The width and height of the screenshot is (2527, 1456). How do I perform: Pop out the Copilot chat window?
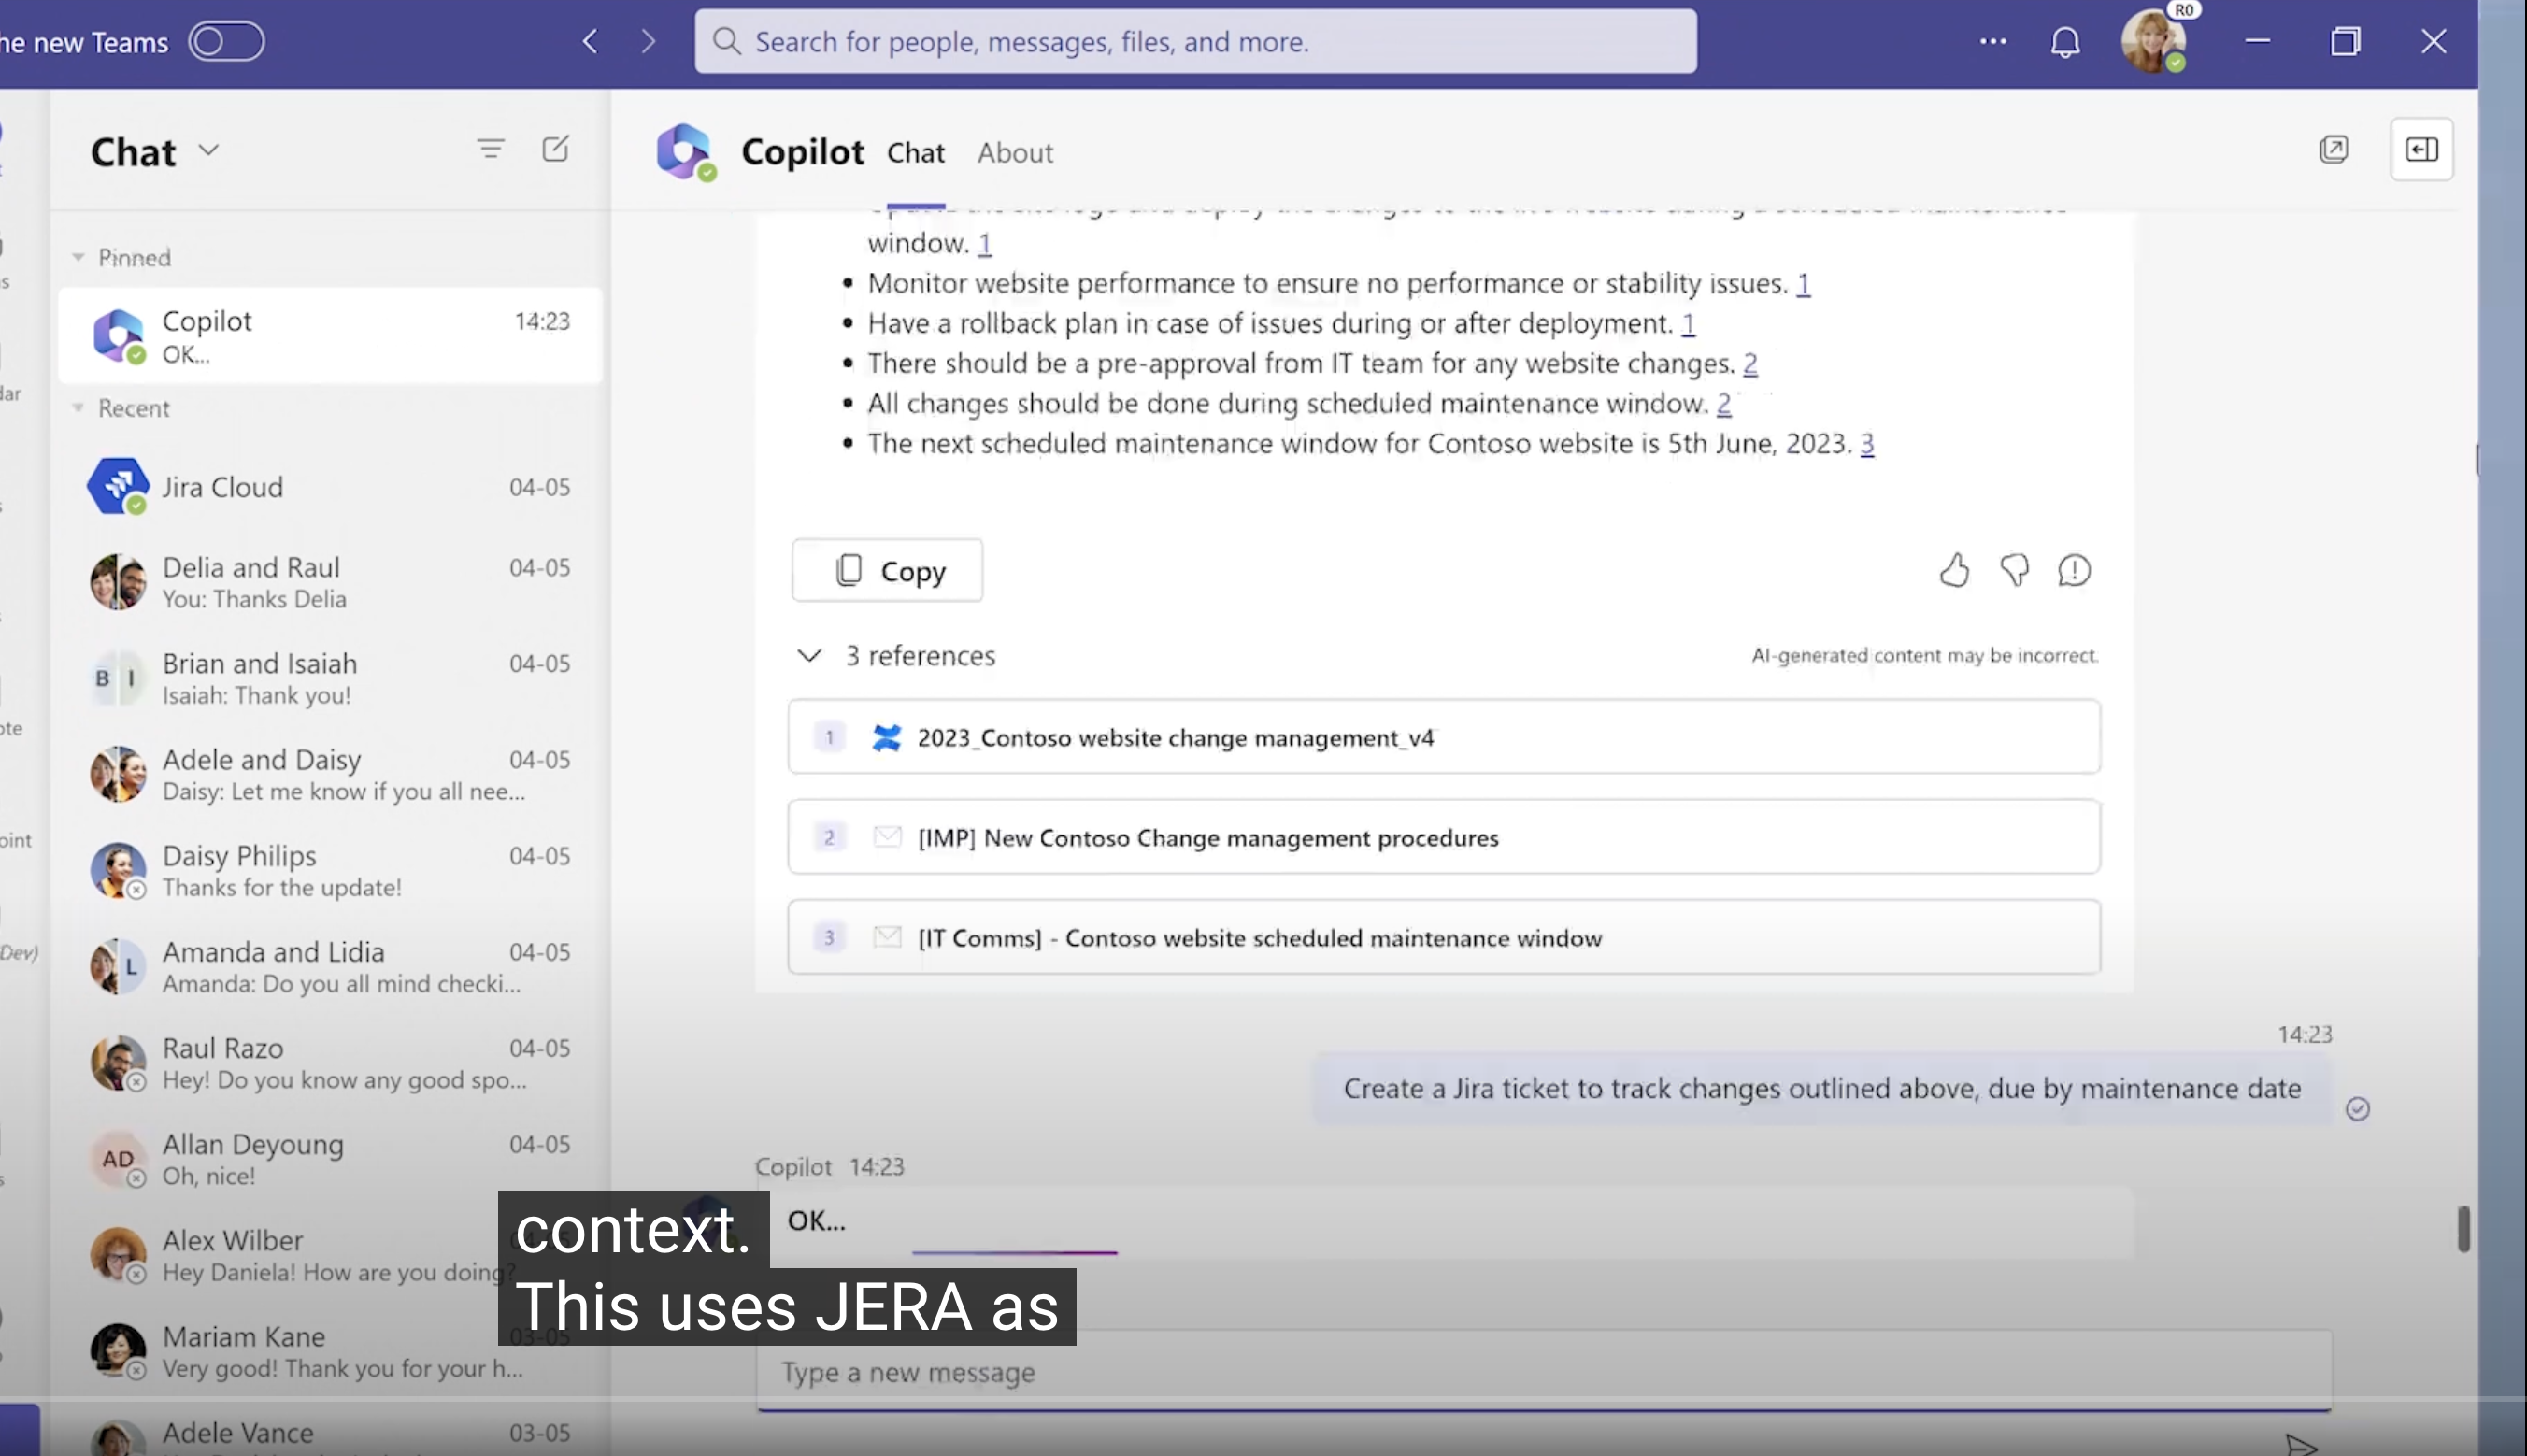(x=2333, y=150)
